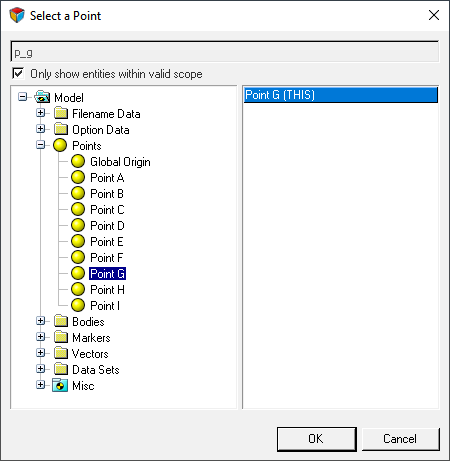The height and width of the screenshot is (461, 450).
Task: Select Point E in the tree
Action: click(107, 242)
